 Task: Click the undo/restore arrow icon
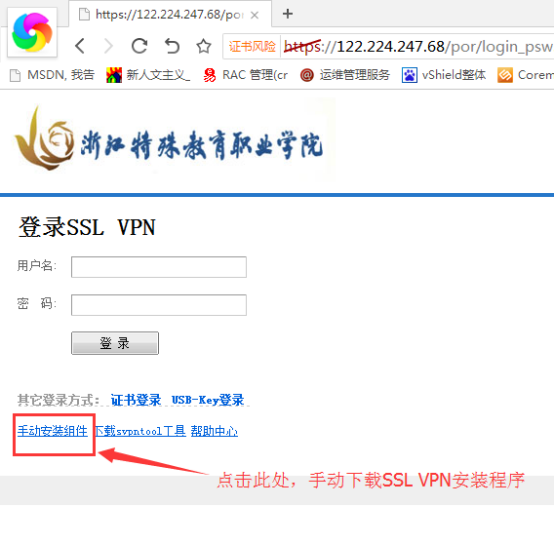172,46
